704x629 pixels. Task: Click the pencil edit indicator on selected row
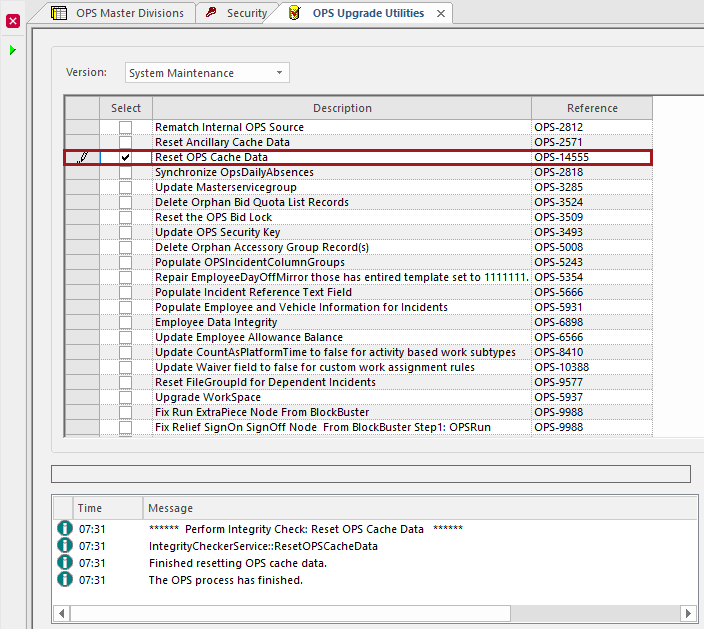point(82,158)
